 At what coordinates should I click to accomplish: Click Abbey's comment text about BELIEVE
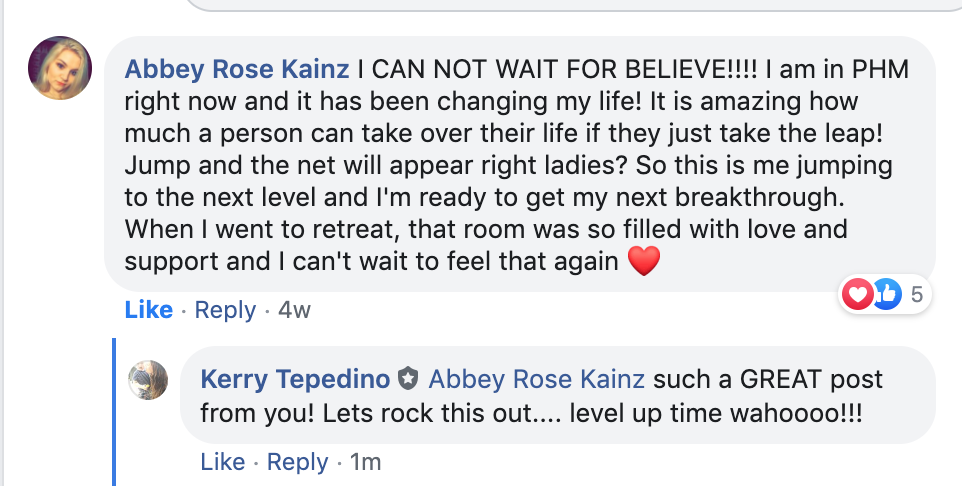click(515, 165)
